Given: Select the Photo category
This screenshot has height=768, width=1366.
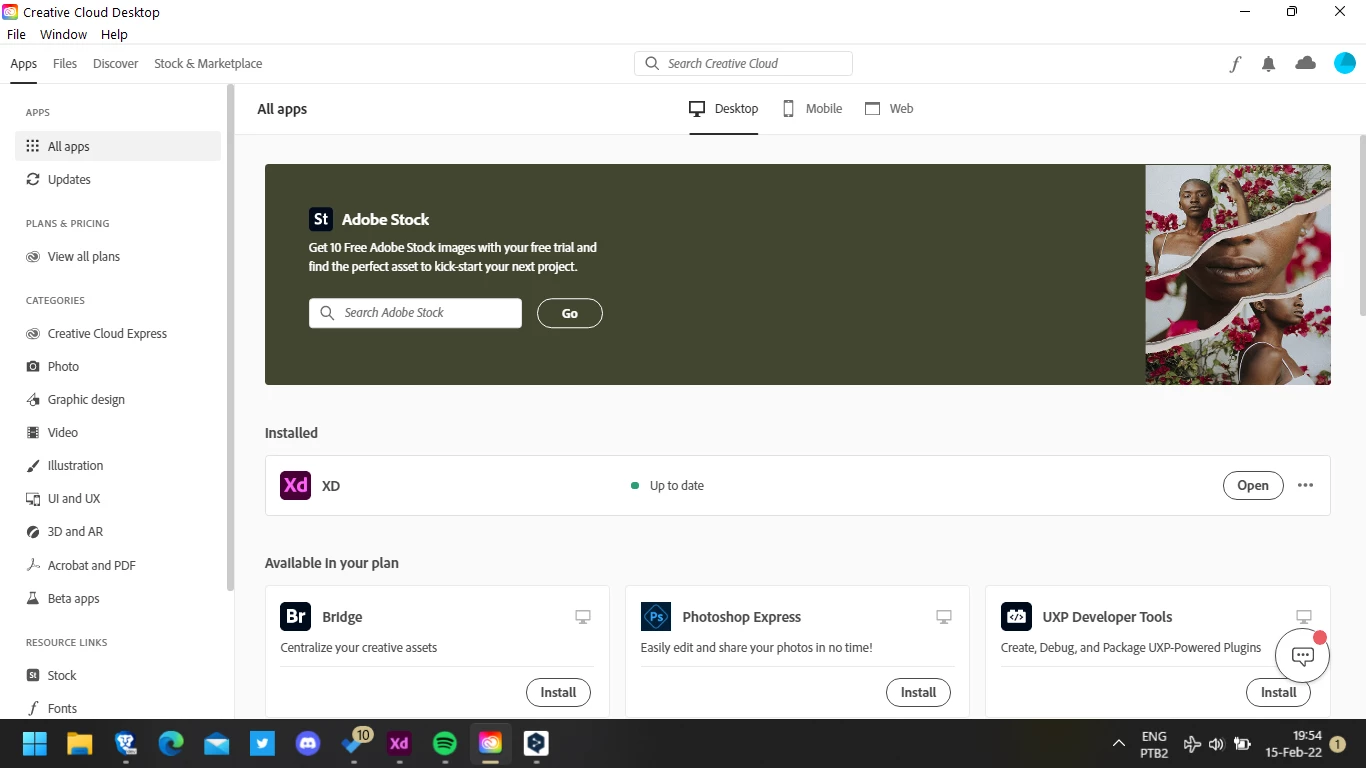Looking at the screenshot, I should click(118, 366).
